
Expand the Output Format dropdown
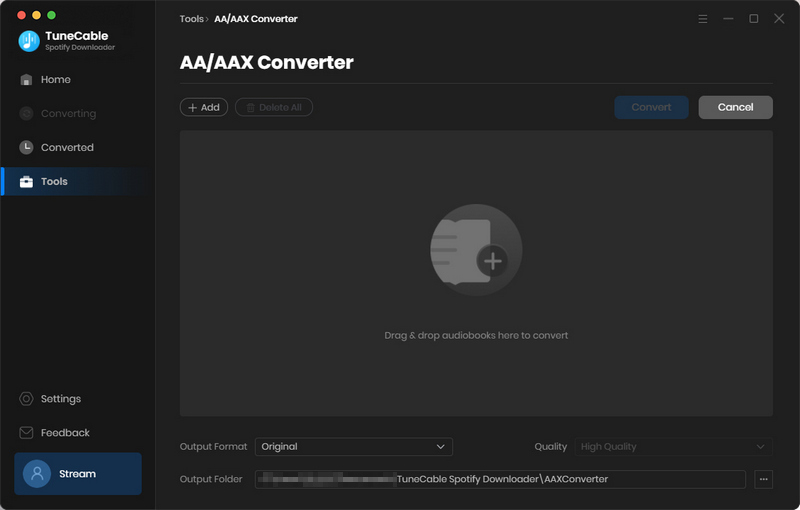(x=354, y=447)
